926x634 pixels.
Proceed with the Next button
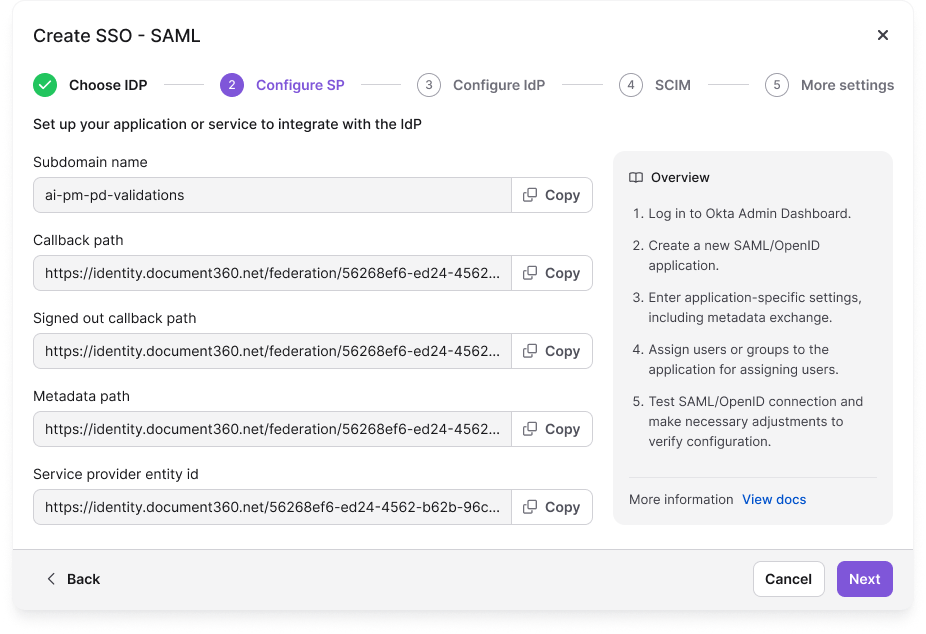(865, 579)
